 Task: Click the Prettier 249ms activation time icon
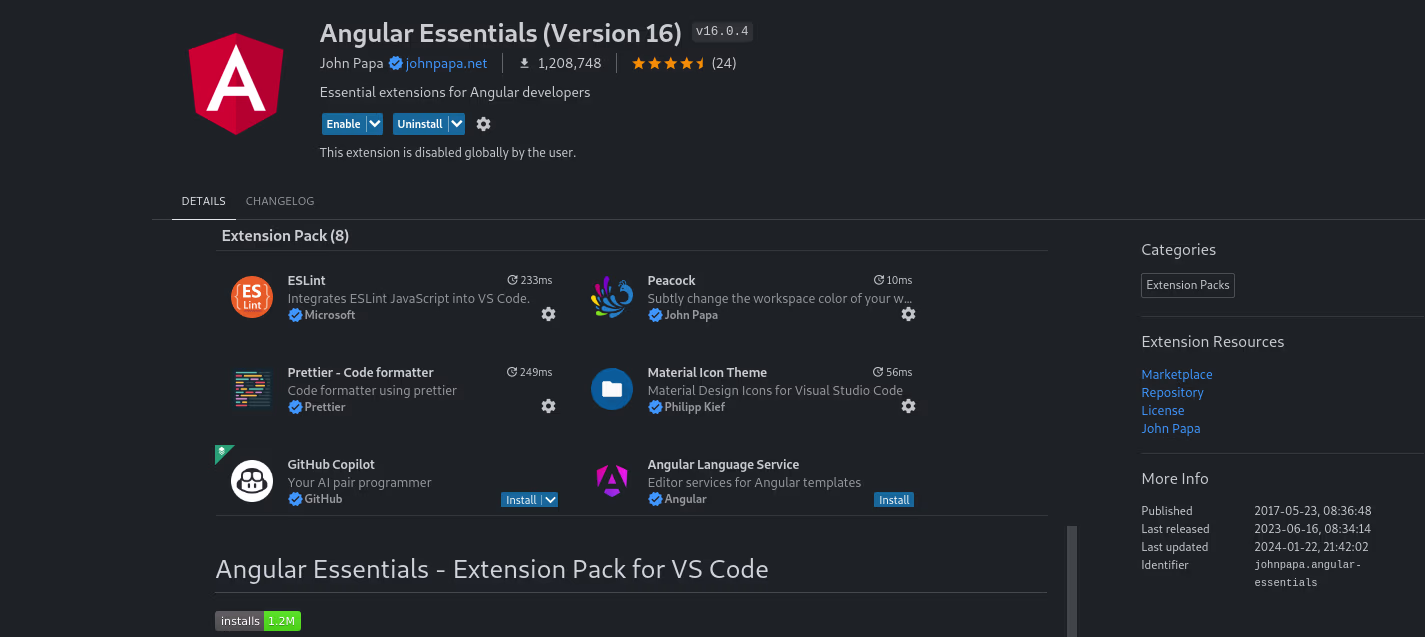(x=513, y=372)
